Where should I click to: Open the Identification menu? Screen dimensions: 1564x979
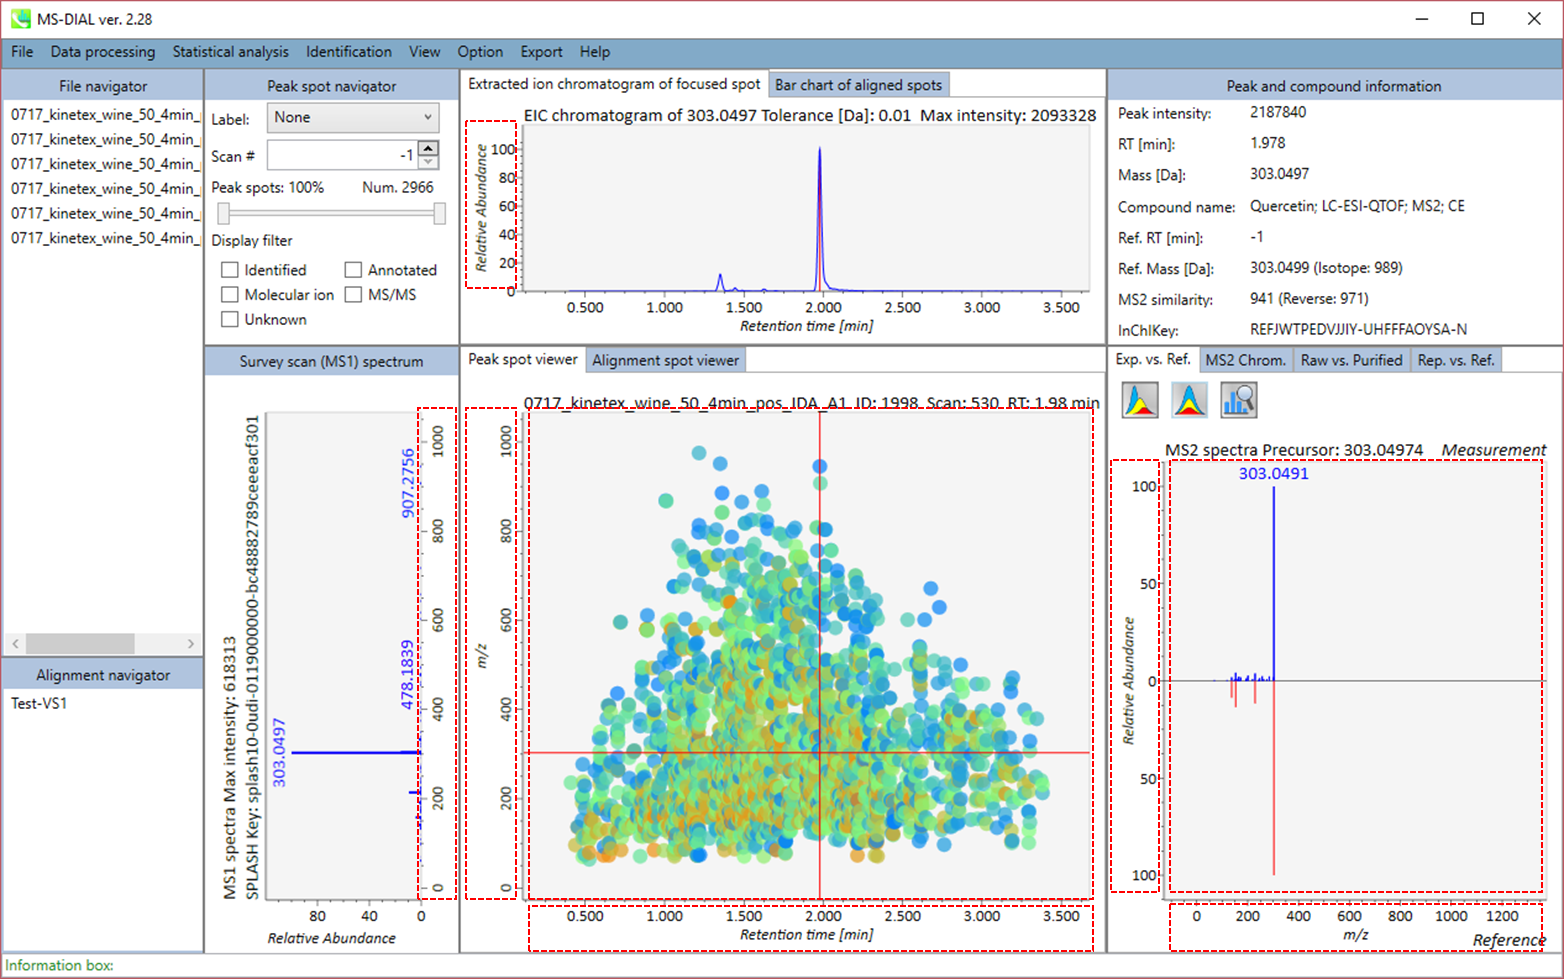[349, 52]
